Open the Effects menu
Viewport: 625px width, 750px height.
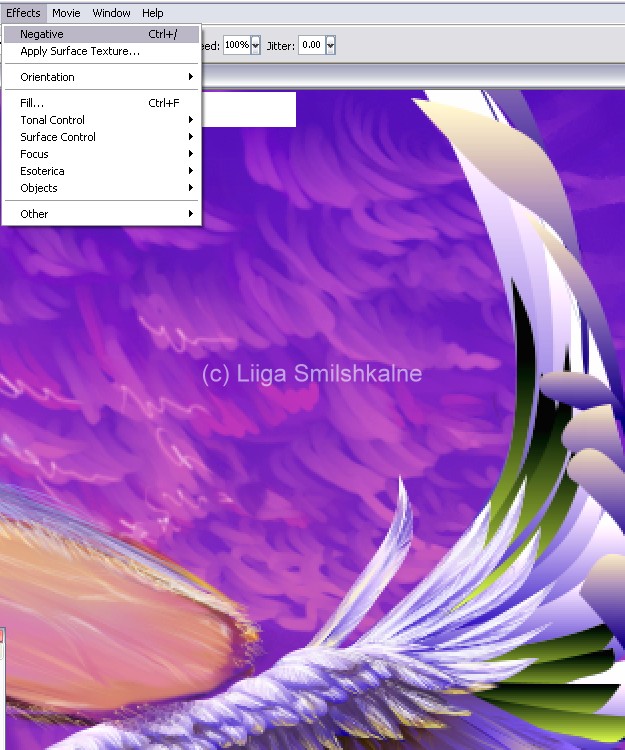(x=23, y=13)
